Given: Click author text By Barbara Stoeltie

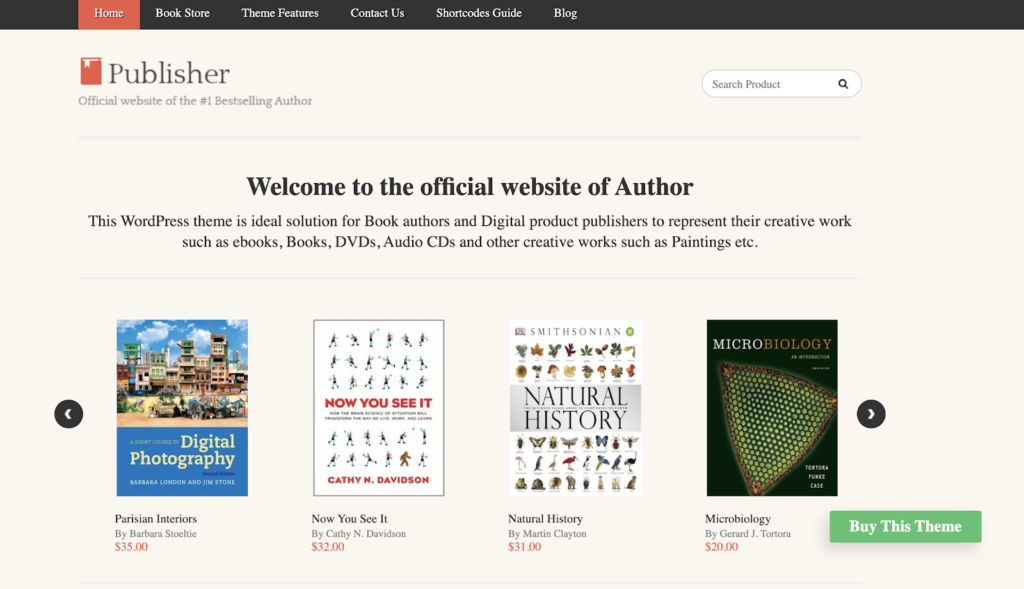Looking at the screenshot, I should pos(155,533).
